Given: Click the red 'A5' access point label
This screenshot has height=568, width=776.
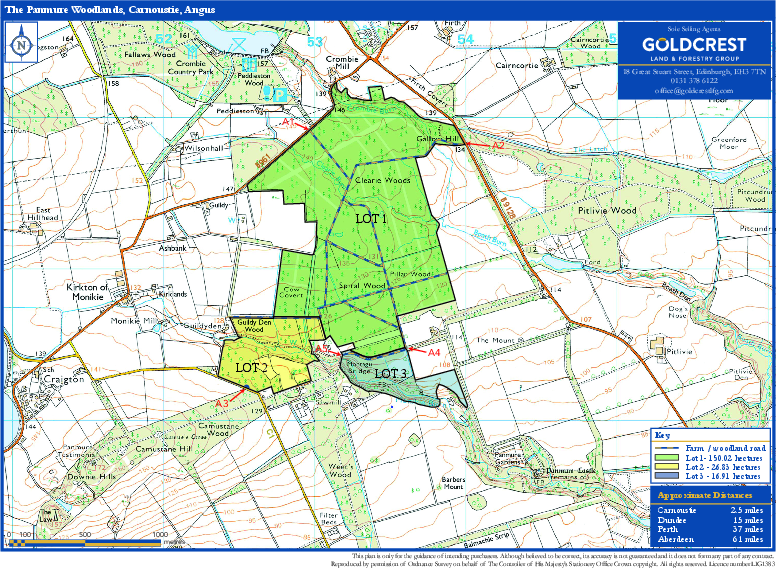Looking at the screenshot, I should [322, 348].
